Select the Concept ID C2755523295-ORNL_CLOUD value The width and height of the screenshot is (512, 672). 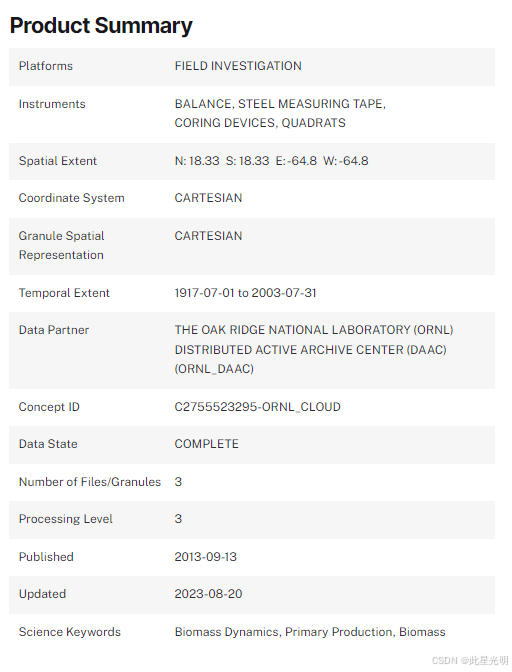pos(257,406)
